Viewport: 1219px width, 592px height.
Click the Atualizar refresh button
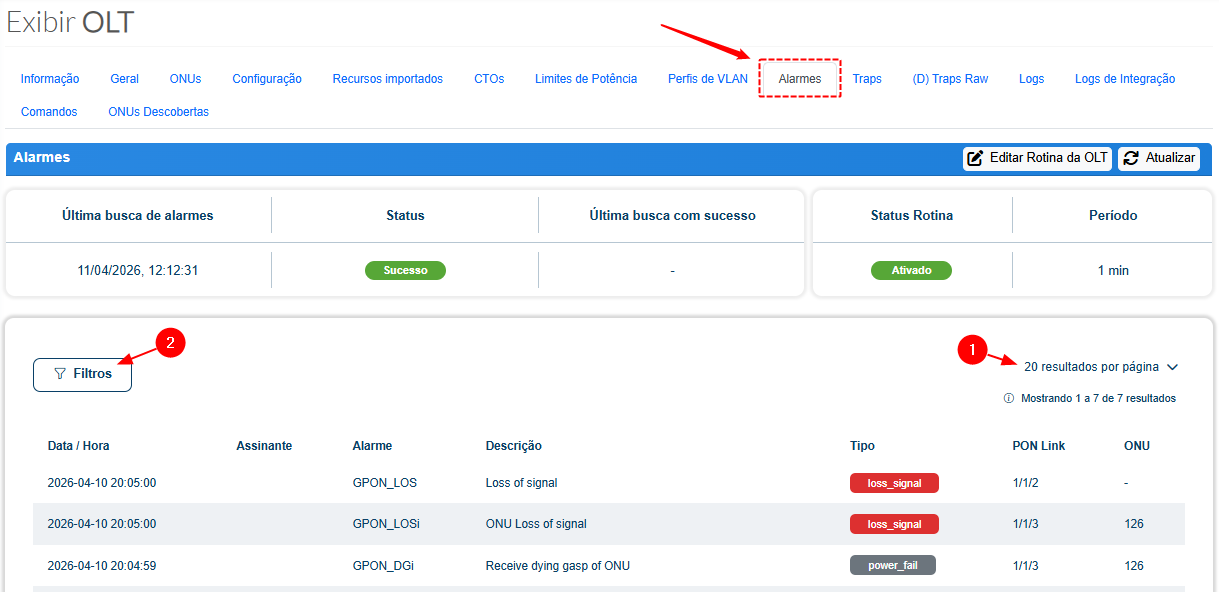coord(1159,158)
